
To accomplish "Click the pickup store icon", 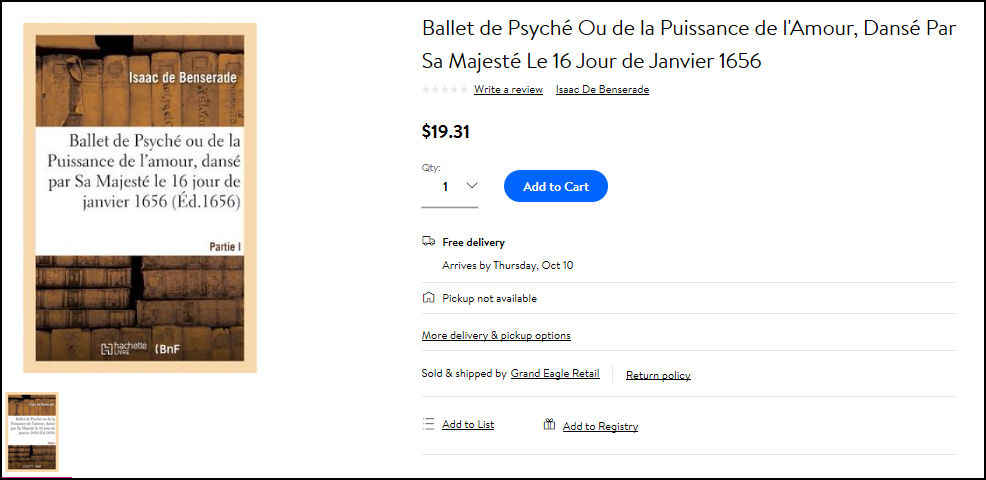I will click(x=428, y=298).
